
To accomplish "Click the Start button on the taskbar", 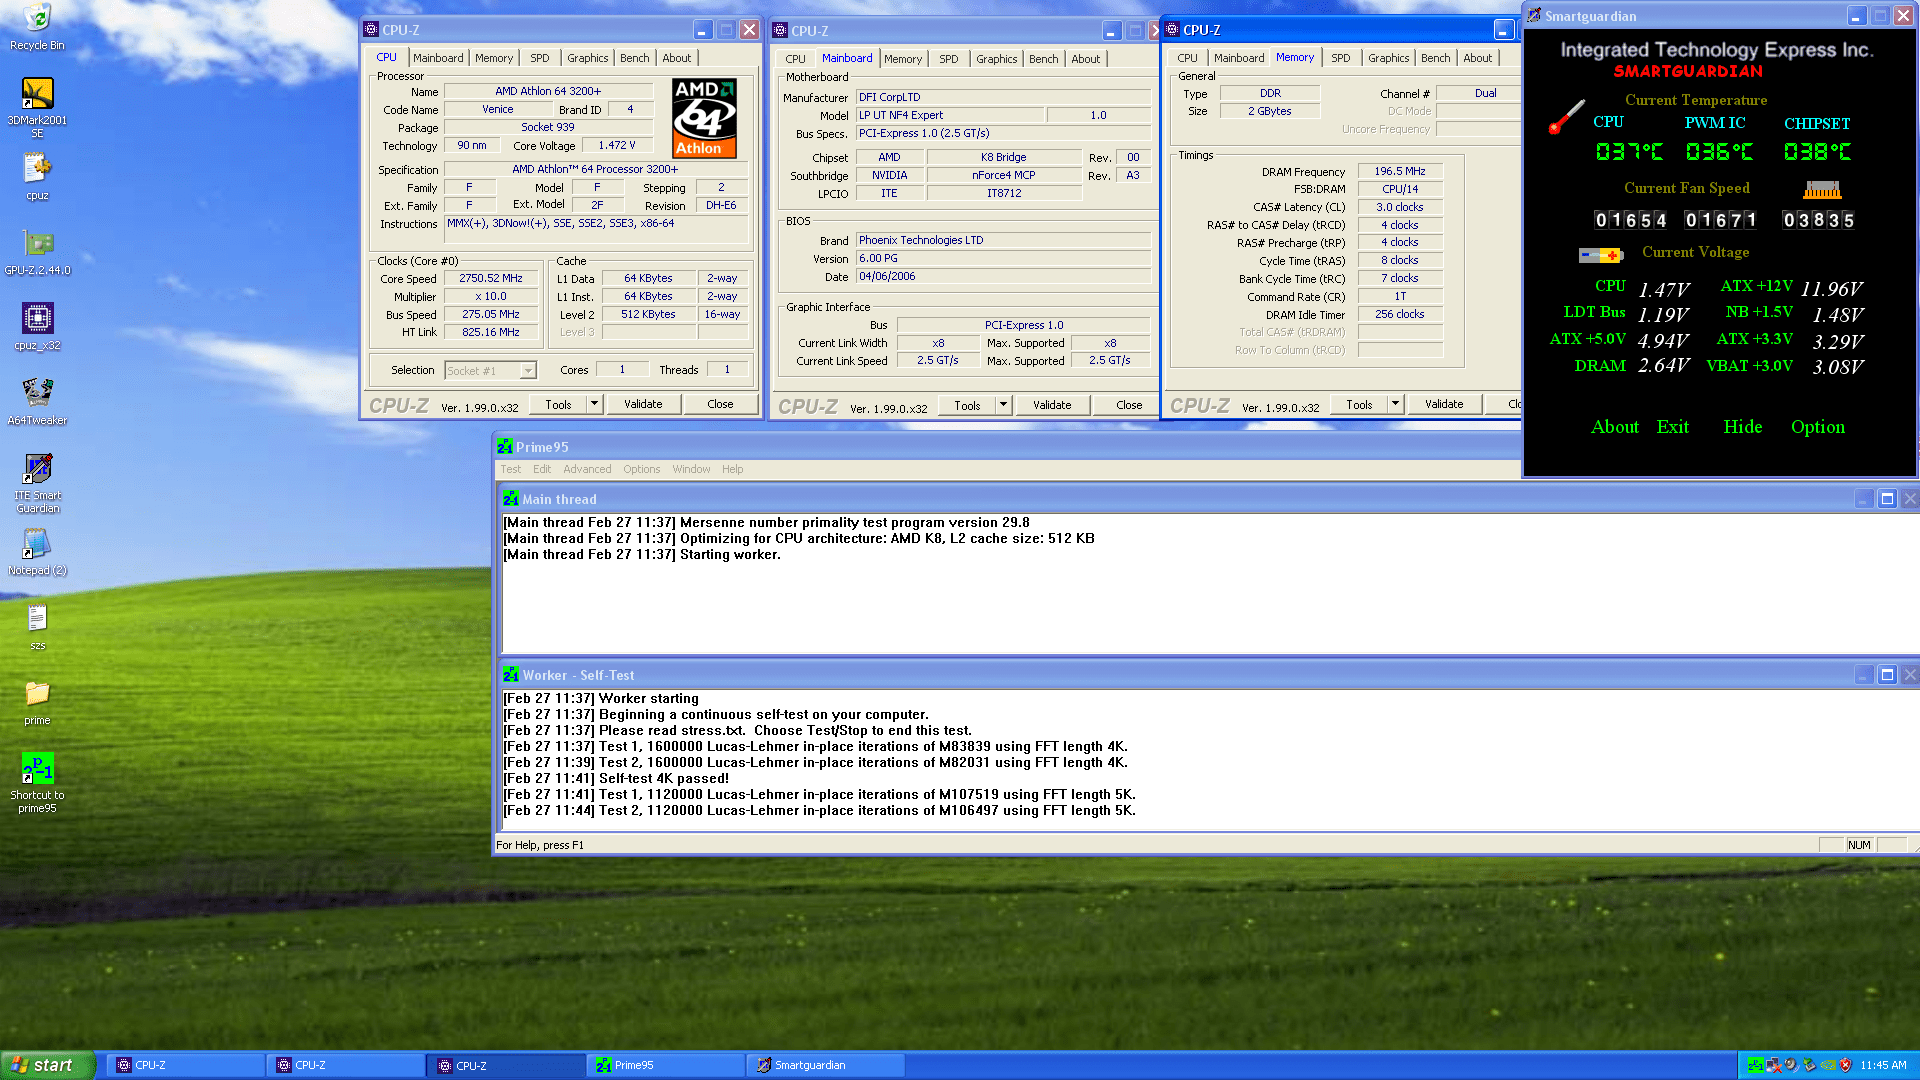I will [x=47, y=1065].
